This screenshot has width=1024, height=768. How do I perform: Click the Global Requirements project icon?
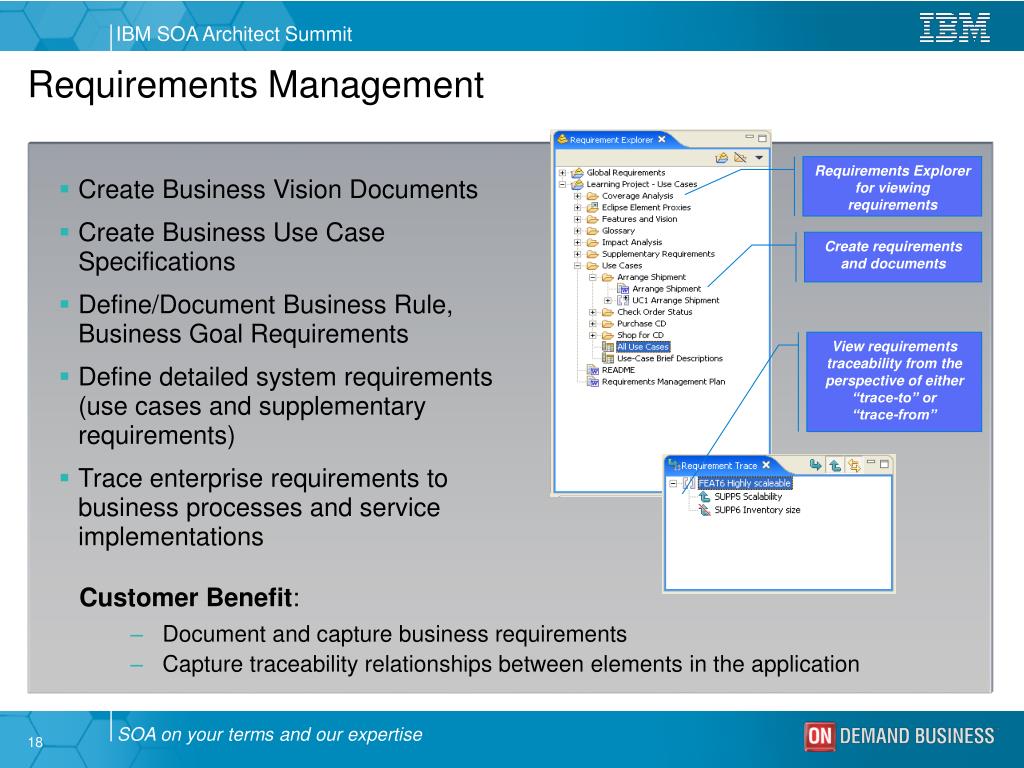(x=577, y=173)
